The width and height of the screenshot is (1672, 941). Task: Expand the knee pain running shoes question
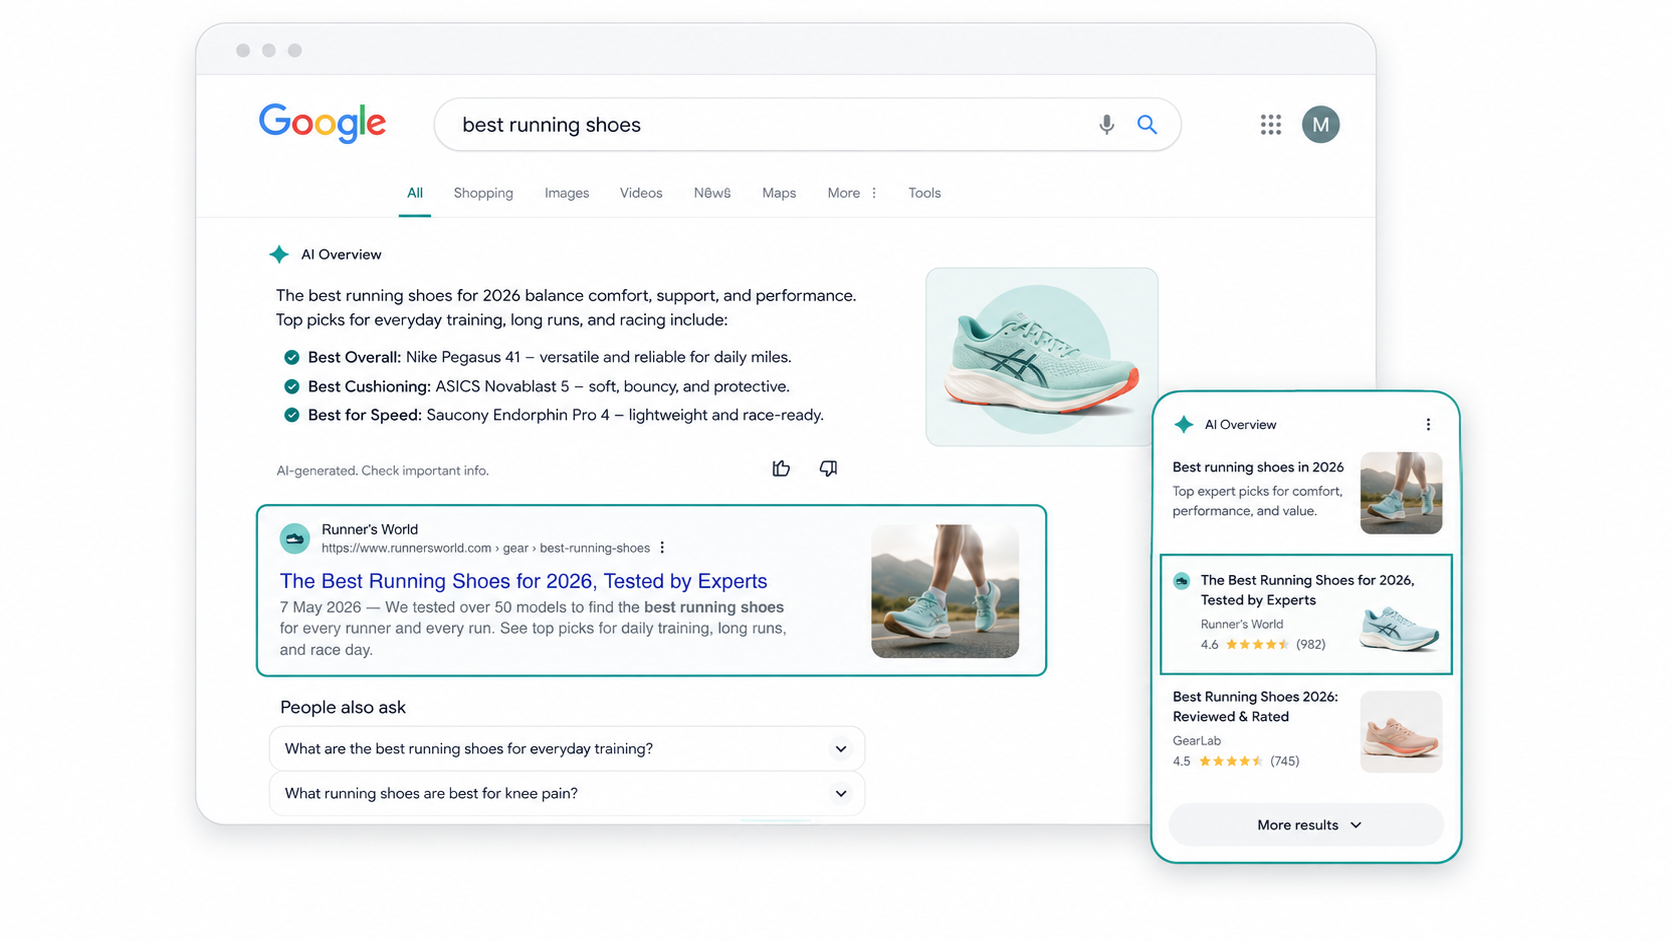[567, 793]
